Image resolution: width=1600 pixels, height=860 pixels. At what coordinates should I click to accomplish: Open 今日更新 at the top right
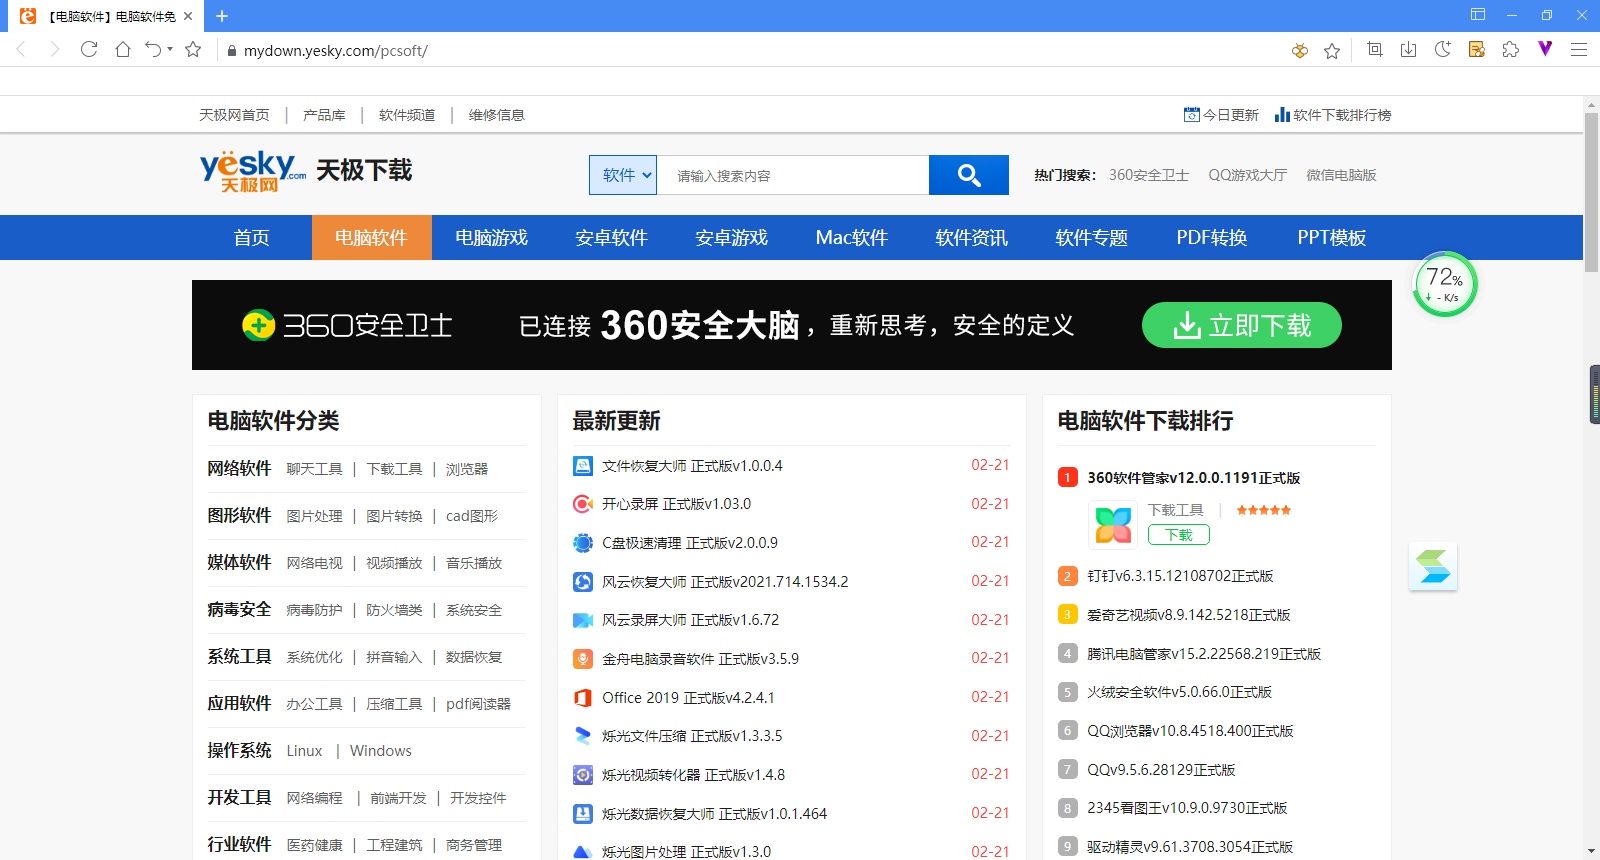(1221, 115)
